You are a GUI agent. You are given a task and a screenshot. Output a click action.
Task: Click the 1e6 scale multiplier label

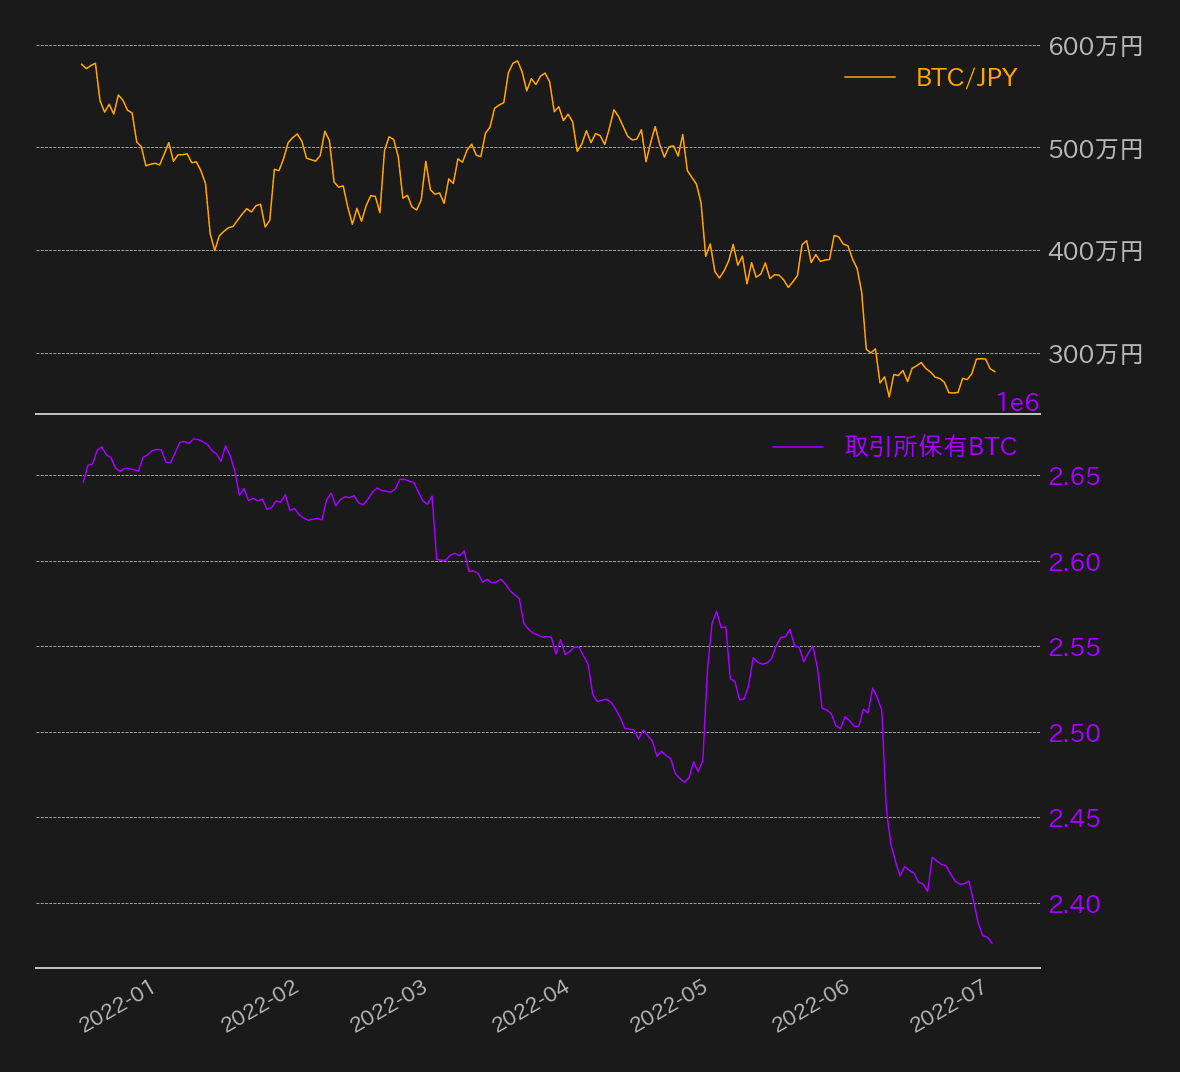point(1017,403)
